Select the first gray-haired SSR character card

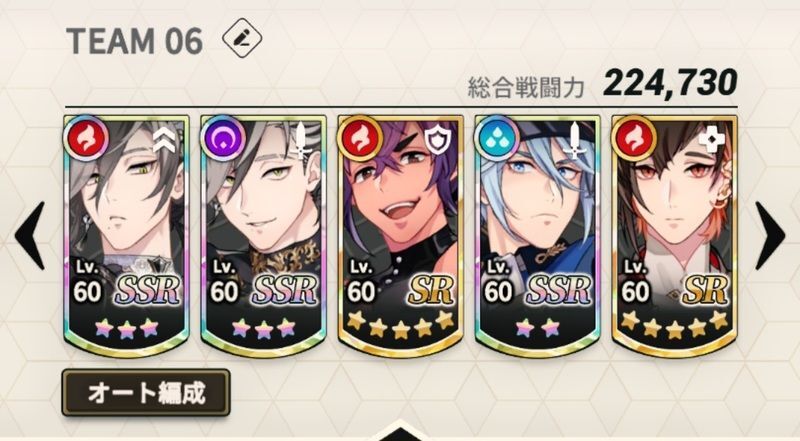pos(126,236)
